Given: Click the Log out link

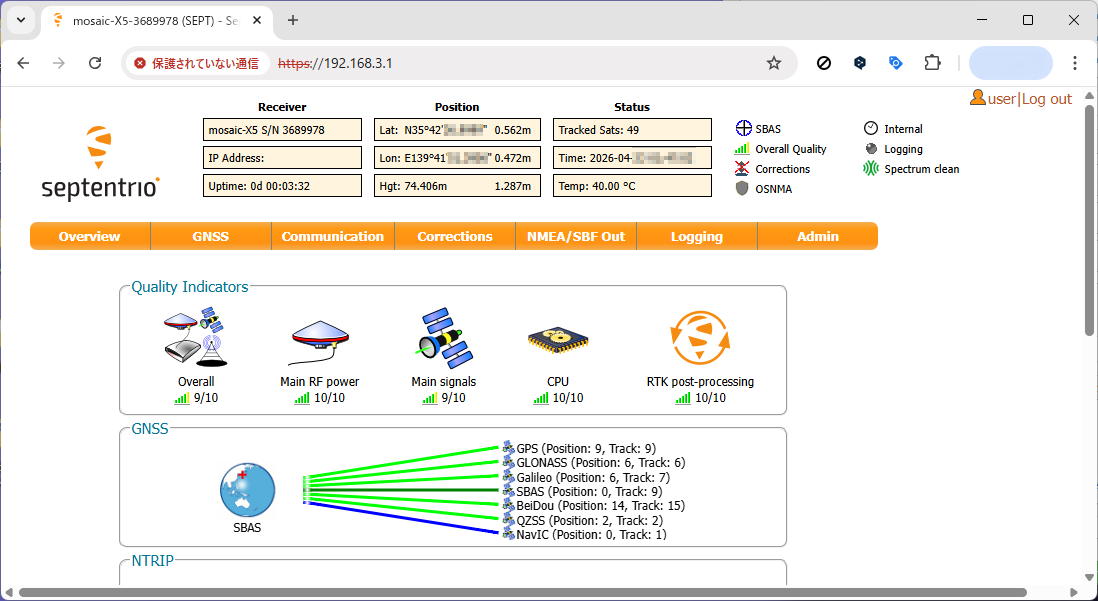Looking at the screenshot, I should click(x=1046, y=99).
